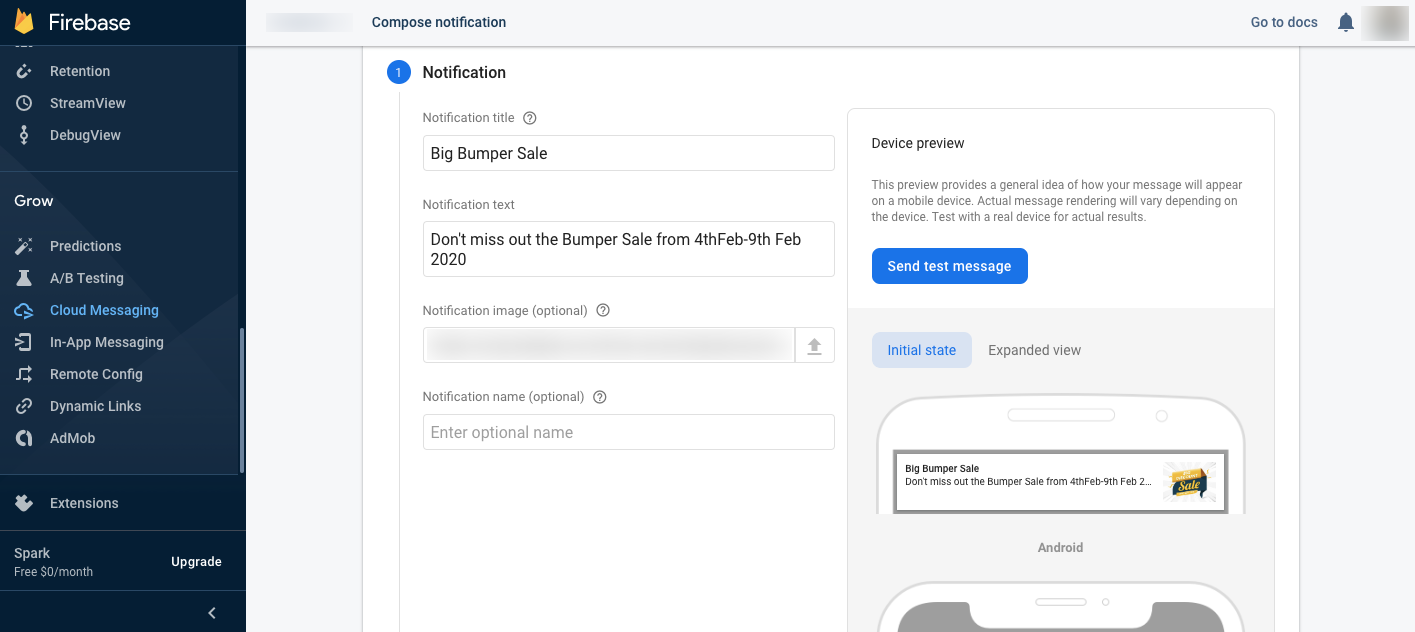Select the Initial state tab
Image resolution: width=1415 pixels, height=632 pixels.
tap(921, 350)
